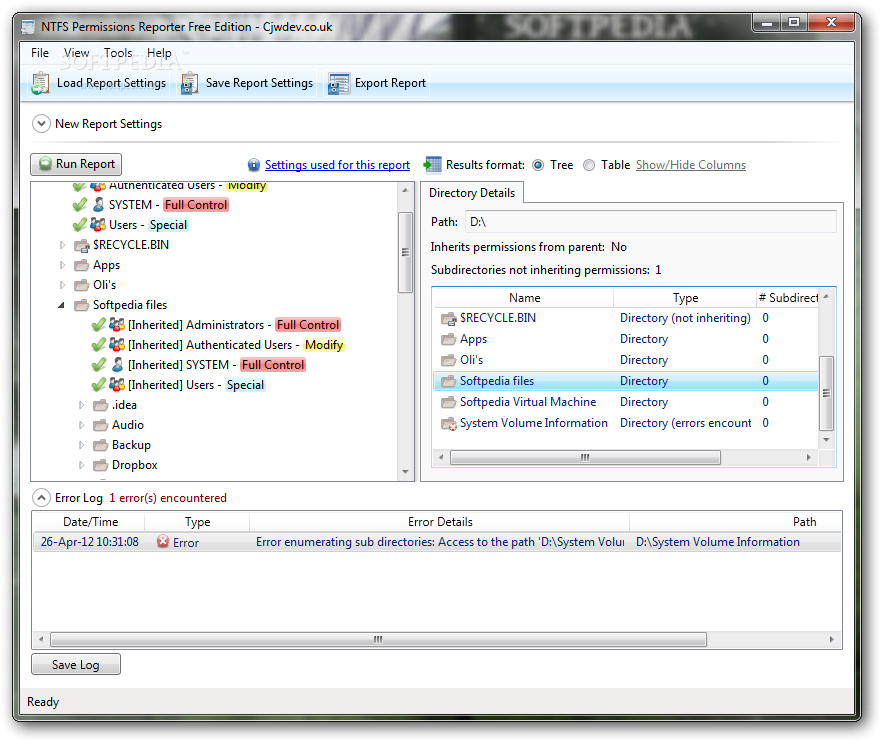Click the error log horizontal scrollbar thumb
Viewport: 882px width, 742px height.
click(378, 640)
